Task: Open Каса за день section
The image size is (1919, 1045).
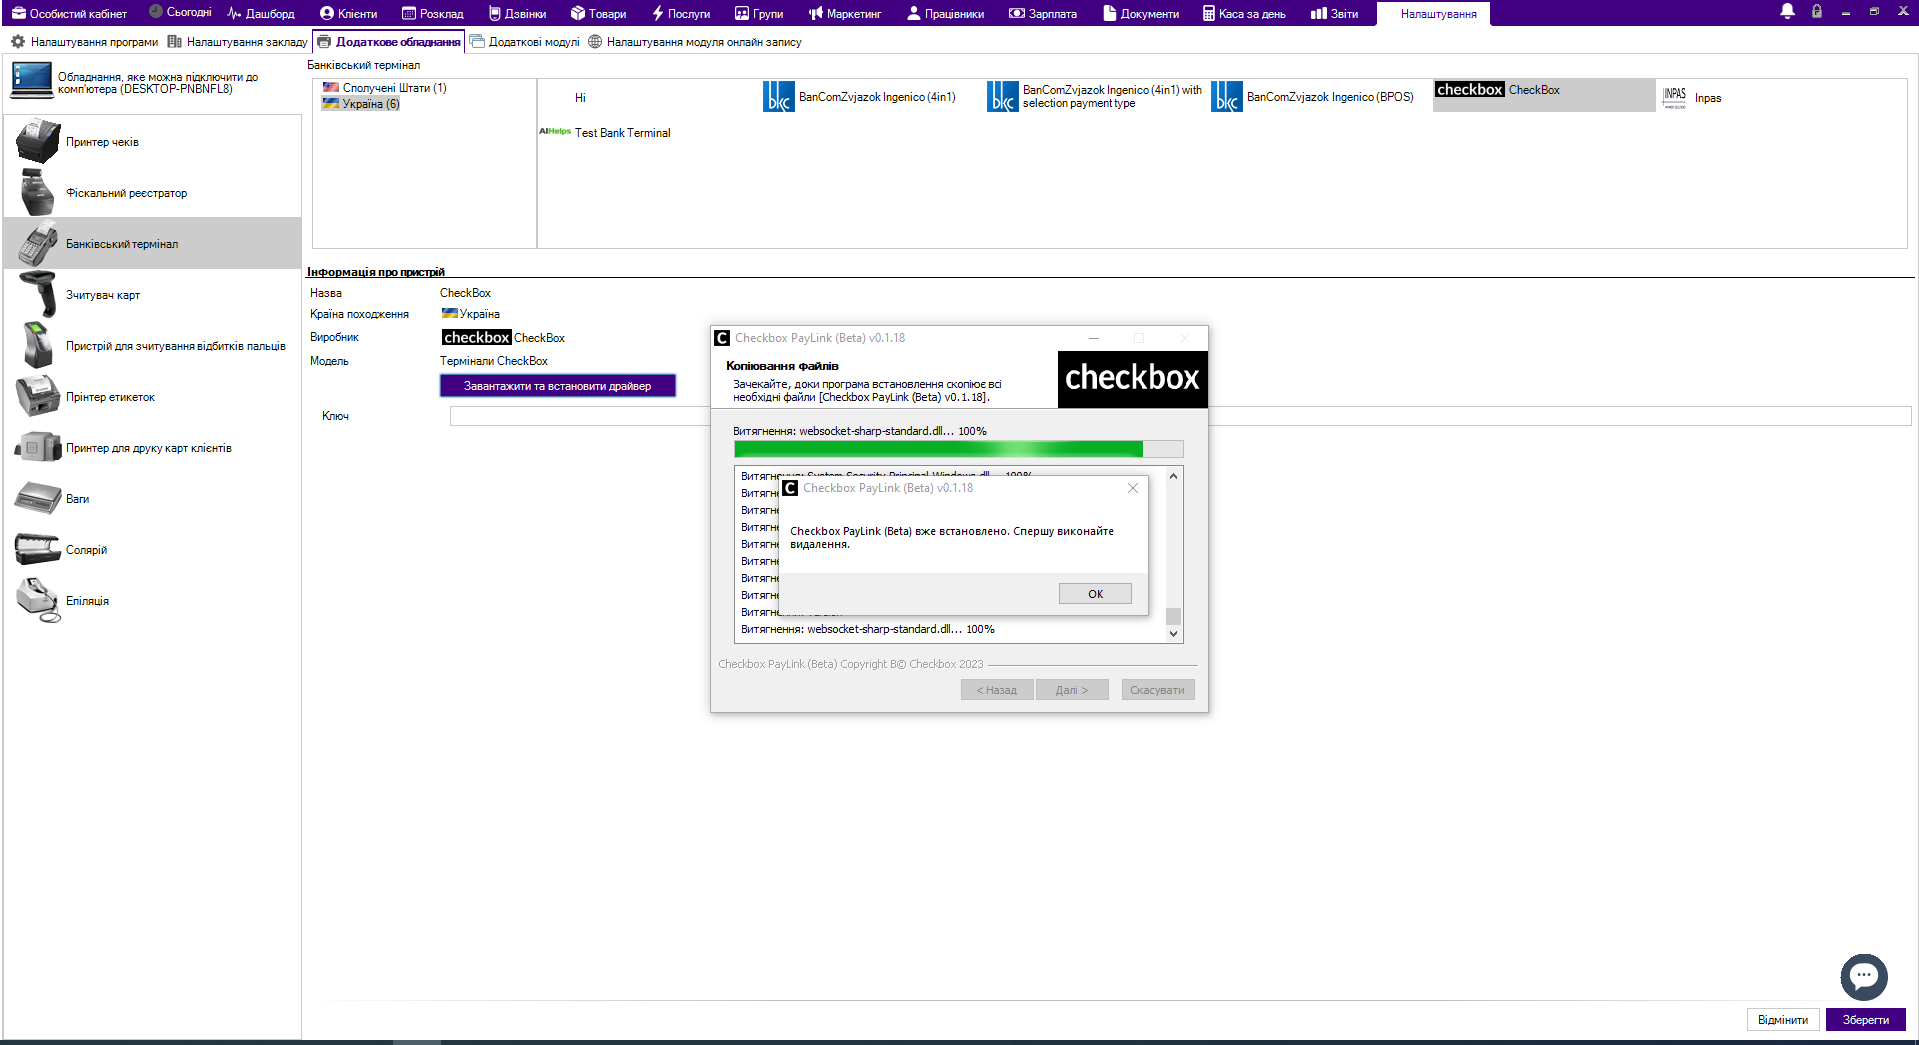Action: (1244, 13)
